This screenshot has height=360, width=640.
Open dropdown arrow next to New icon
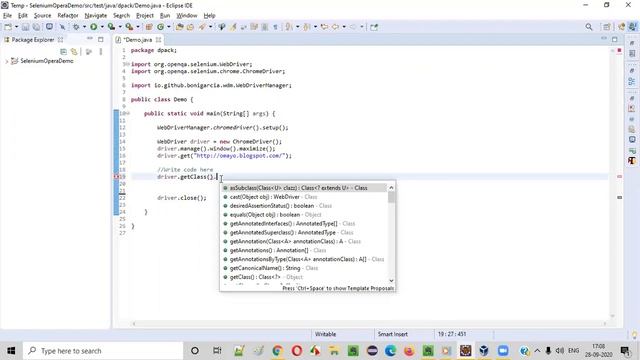click(x=16, y=27)
